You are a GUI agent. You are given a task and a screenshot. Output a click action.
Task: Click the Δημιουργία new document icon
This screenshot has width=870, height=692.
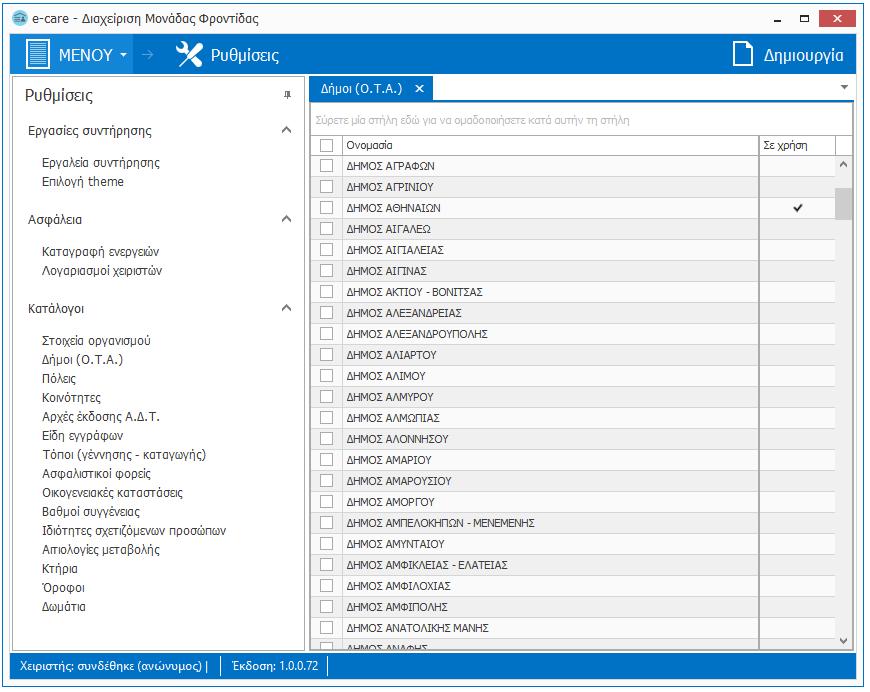[742, 54]
